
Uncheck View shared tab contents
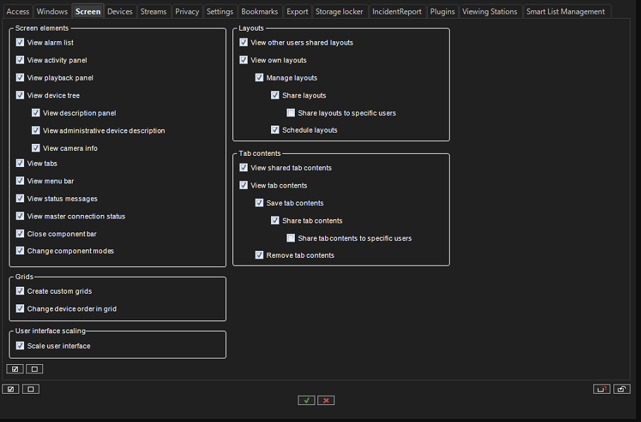click(x=244, y=167)
